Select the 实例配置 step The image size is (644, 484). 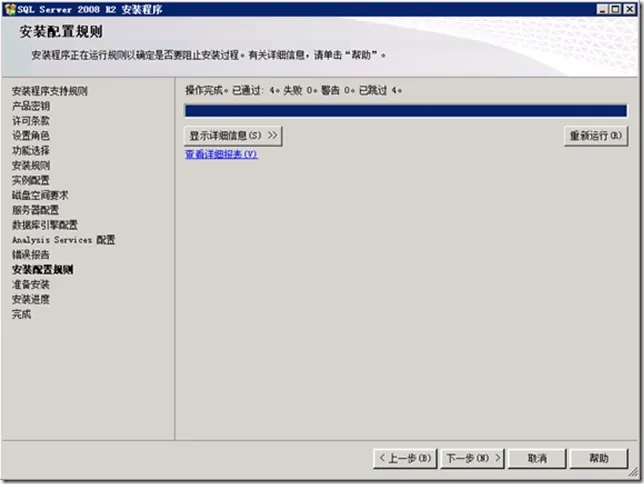coord(31,180)
